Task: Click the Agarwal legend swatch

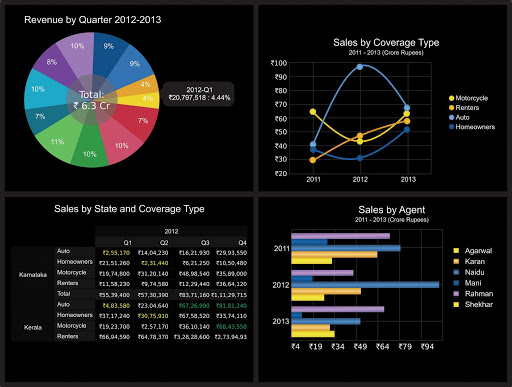Action: point(456,251)
